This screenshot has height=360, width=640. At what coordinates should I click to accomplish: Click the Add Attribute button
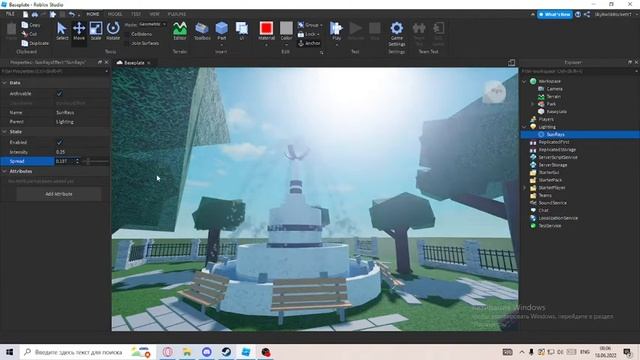tap(59, 194)
